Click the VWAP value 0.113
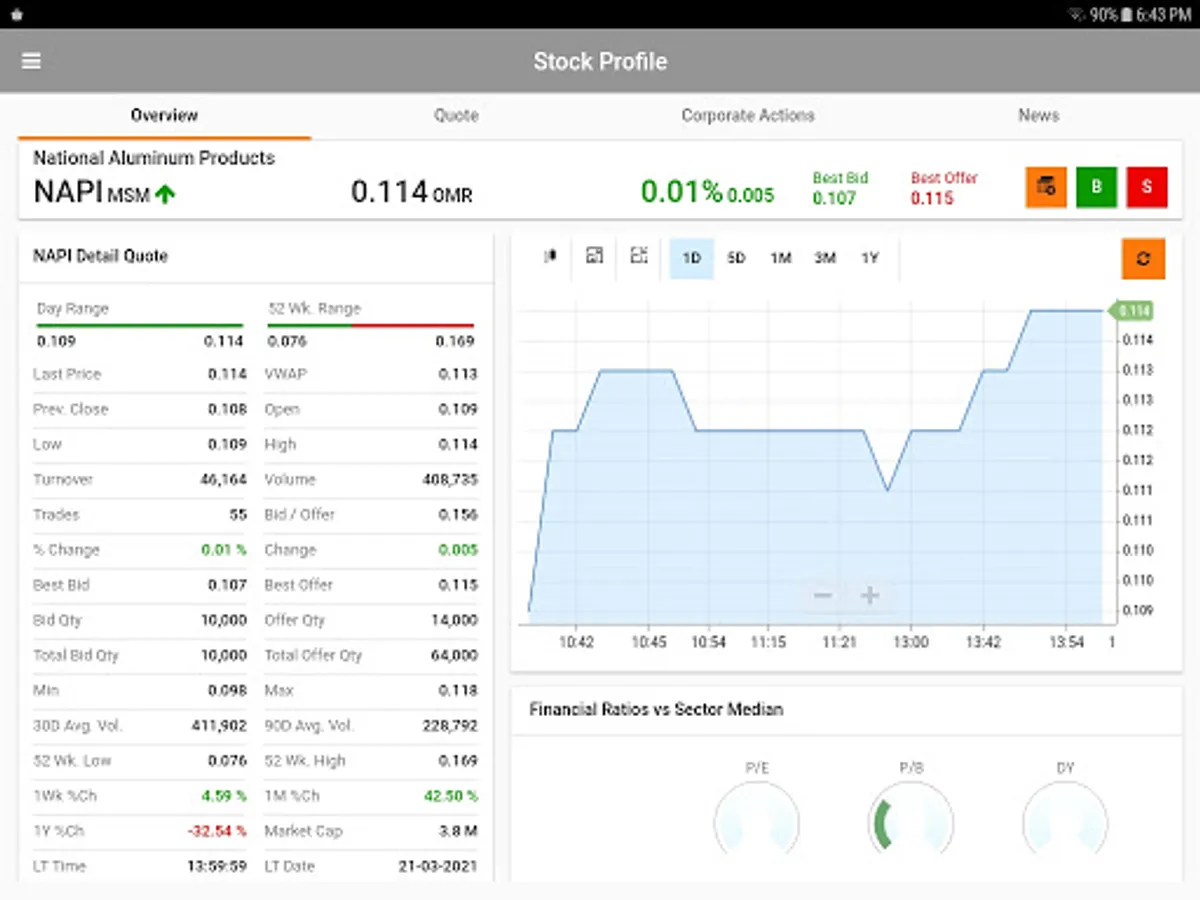Viewport: 1200px width, 900px height. coord(458,374)
